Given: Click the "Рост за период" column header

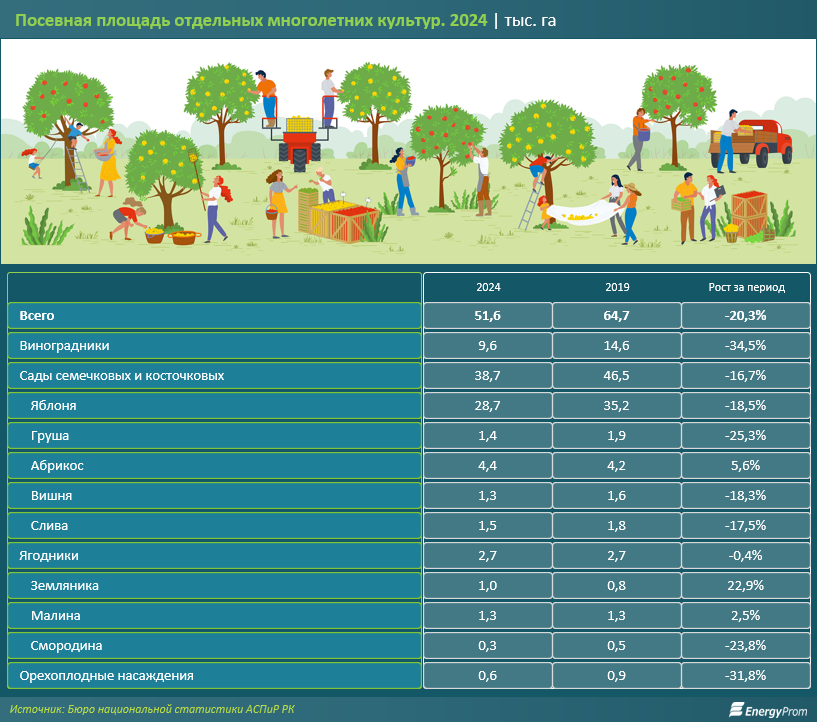Looking at the screenshot, I should coord(746,287).
